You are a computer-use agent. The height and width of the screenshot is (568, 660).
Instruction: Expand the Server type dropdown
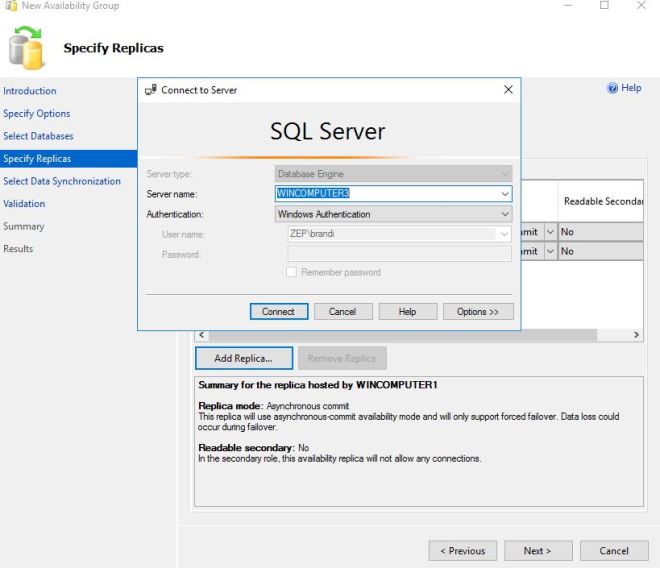[505, 174]
